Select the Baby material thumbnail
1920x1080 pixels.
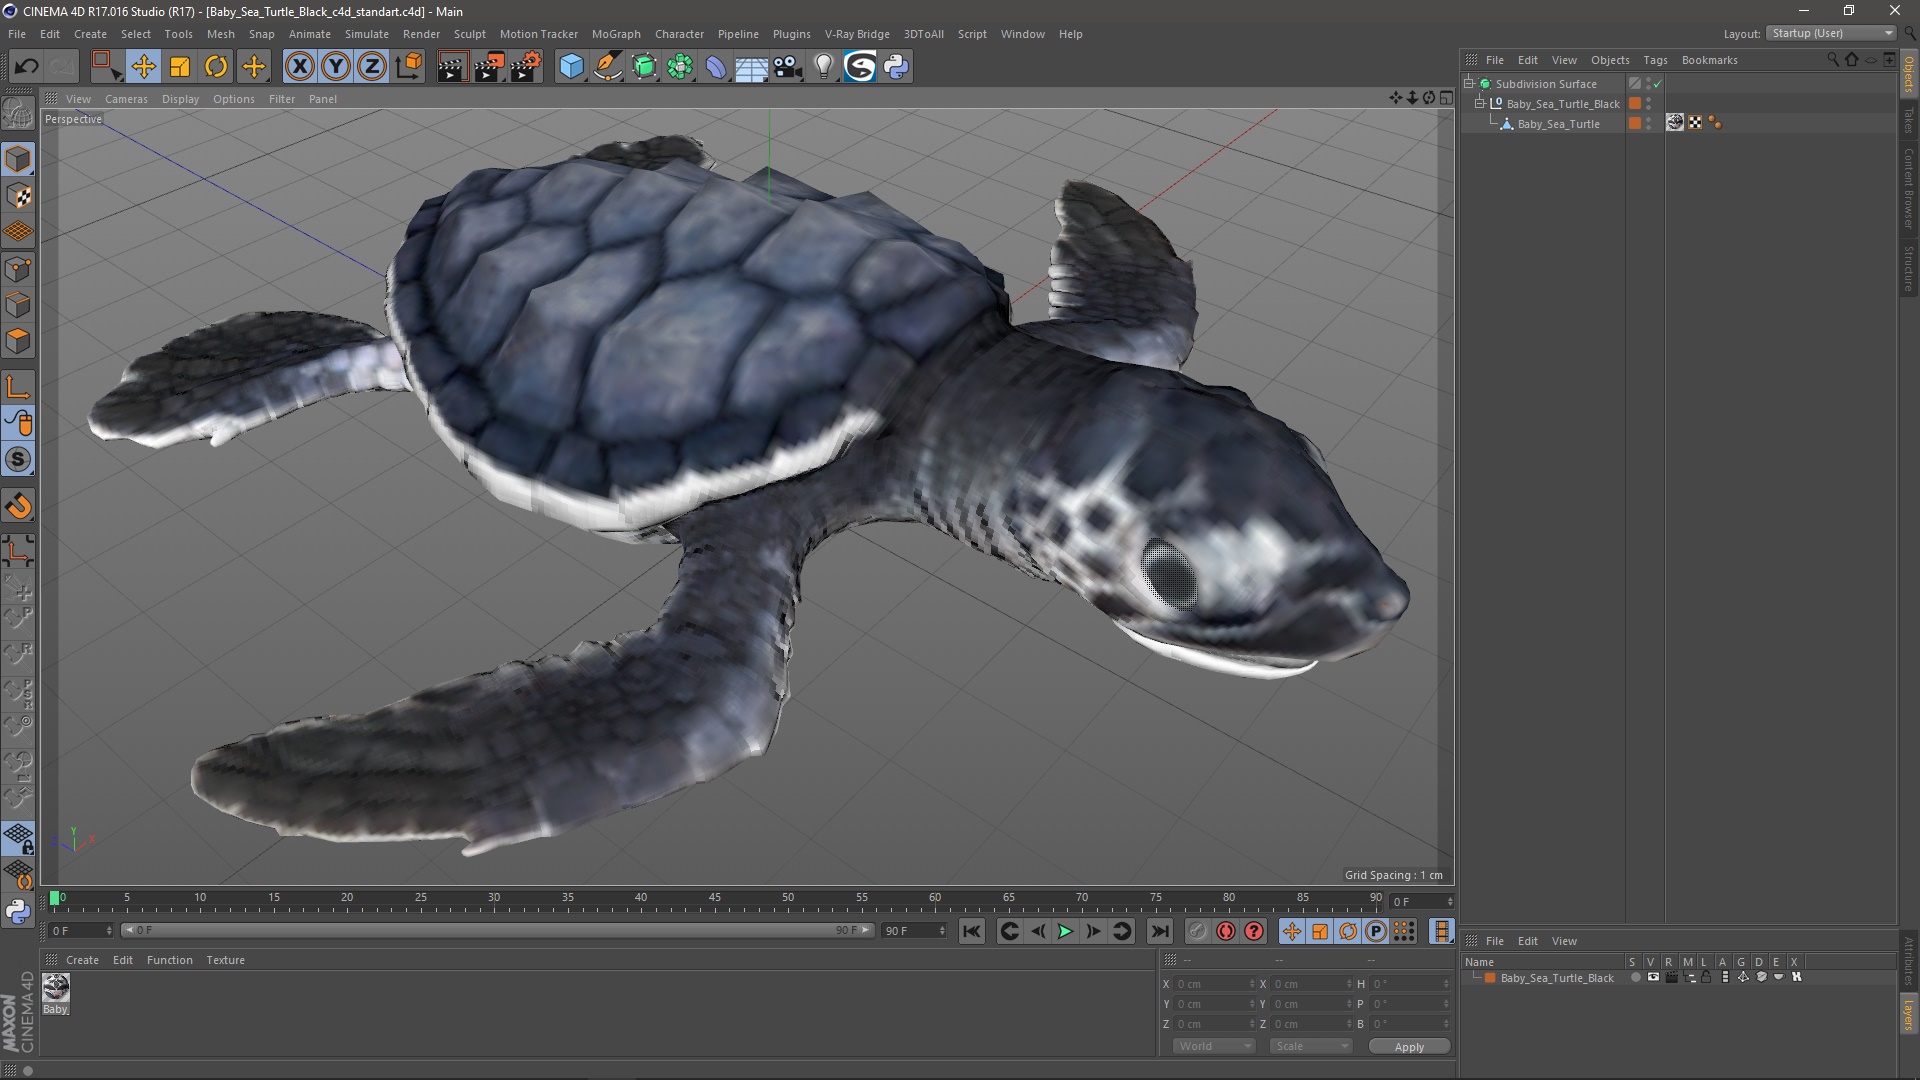(56, 988)
